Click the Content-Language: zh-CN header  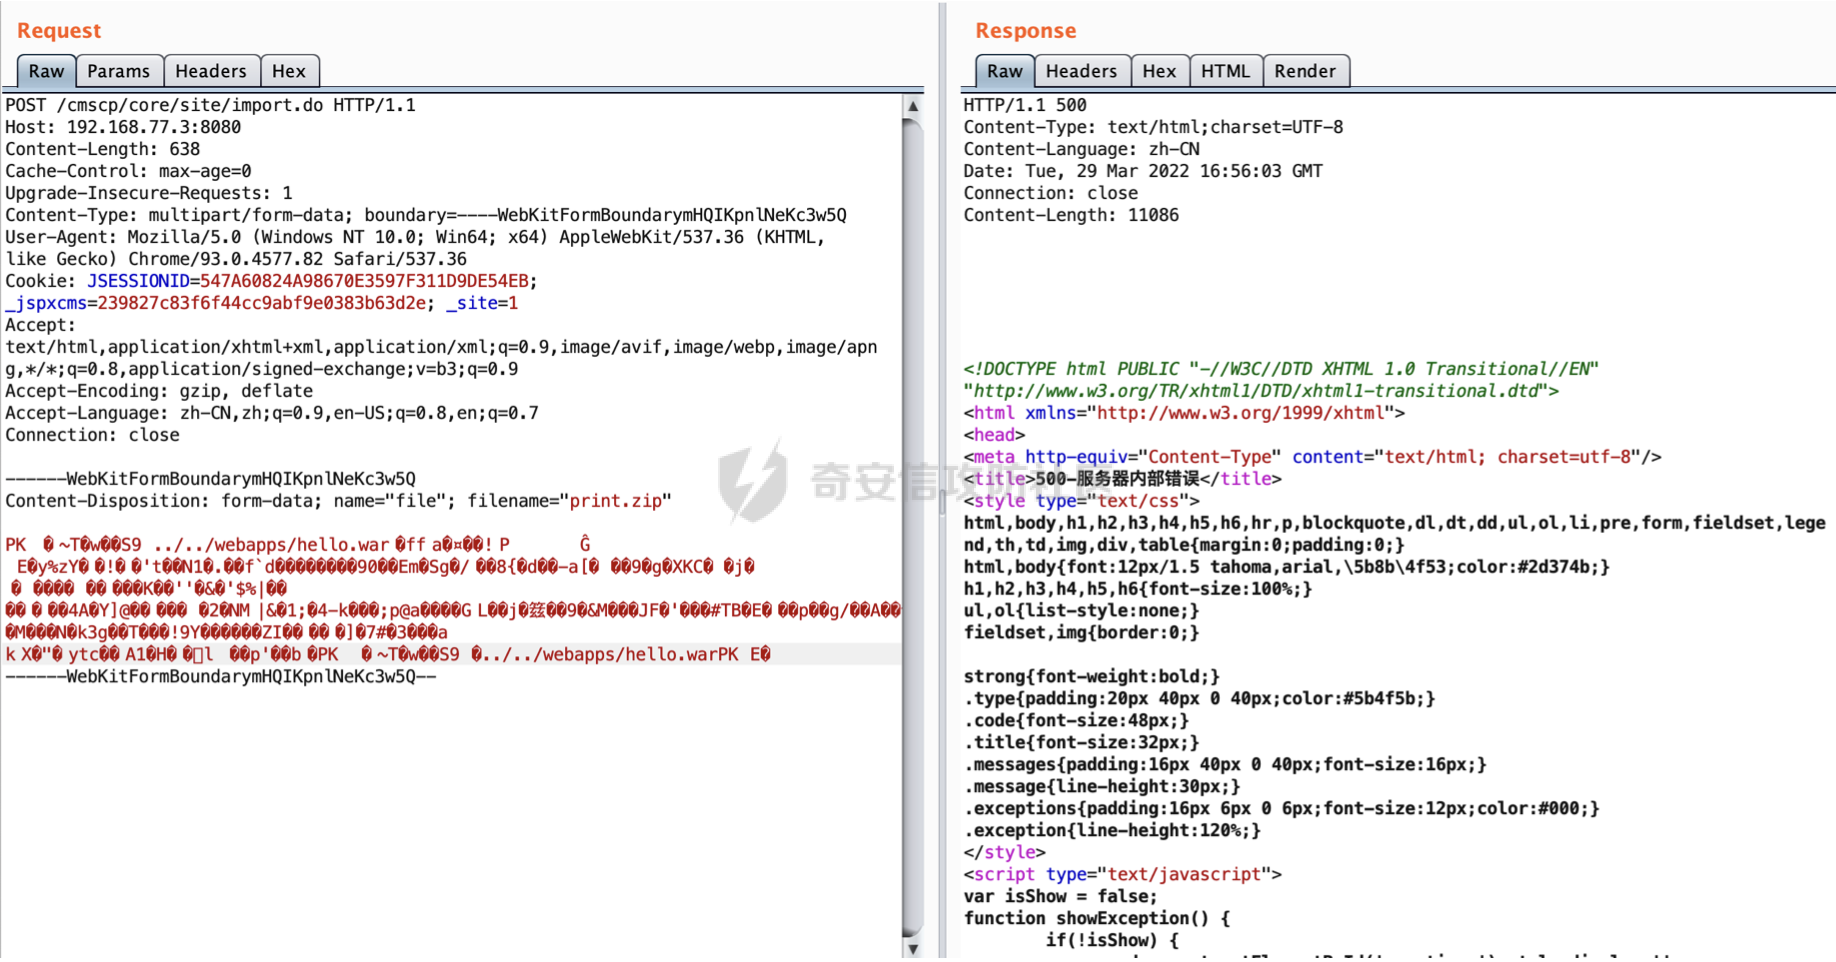pos(1081,149)
